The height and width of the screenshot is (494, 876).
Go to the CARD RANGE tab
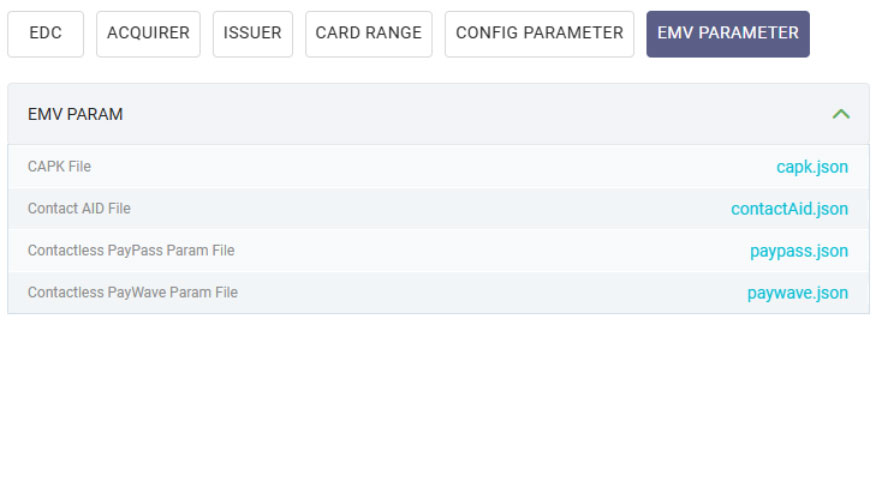368,34
